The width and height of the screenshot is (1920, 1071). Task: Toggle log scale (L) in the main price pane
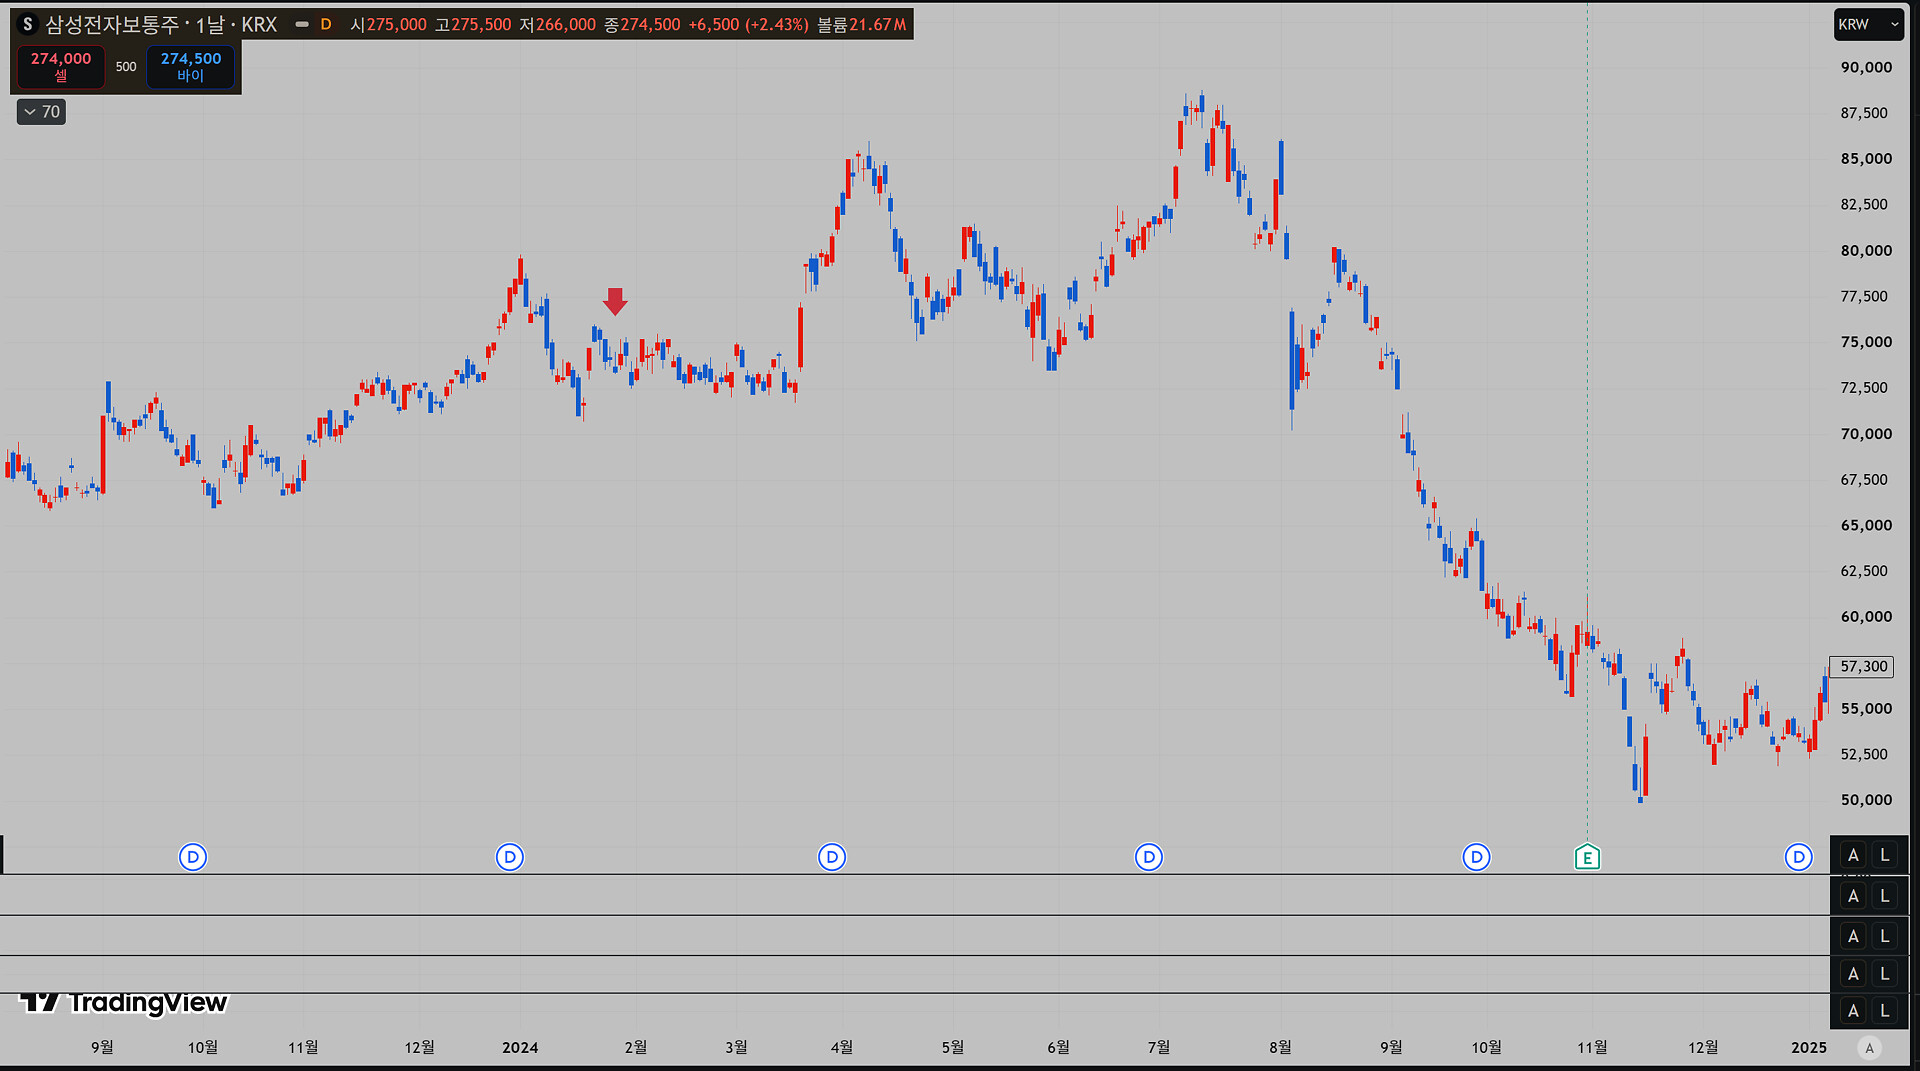(x=1885, y=855)
